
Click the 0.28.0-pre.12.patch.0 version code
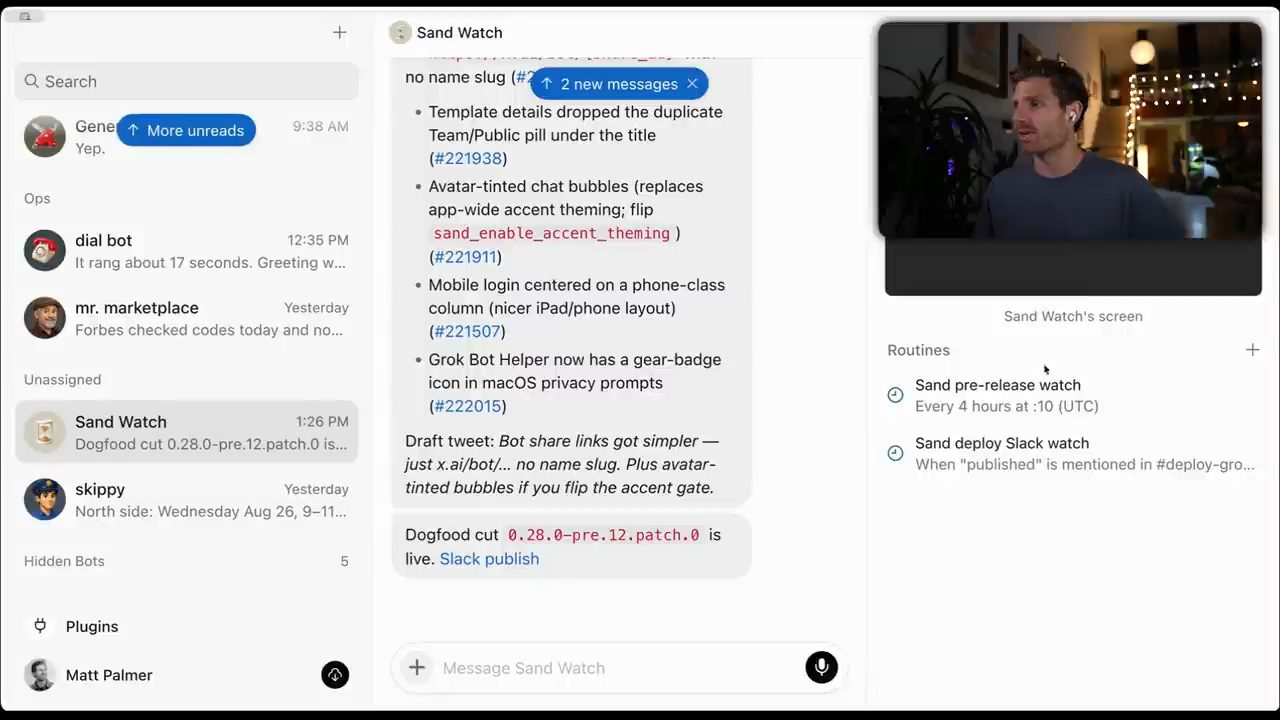(x=603, y=535)
